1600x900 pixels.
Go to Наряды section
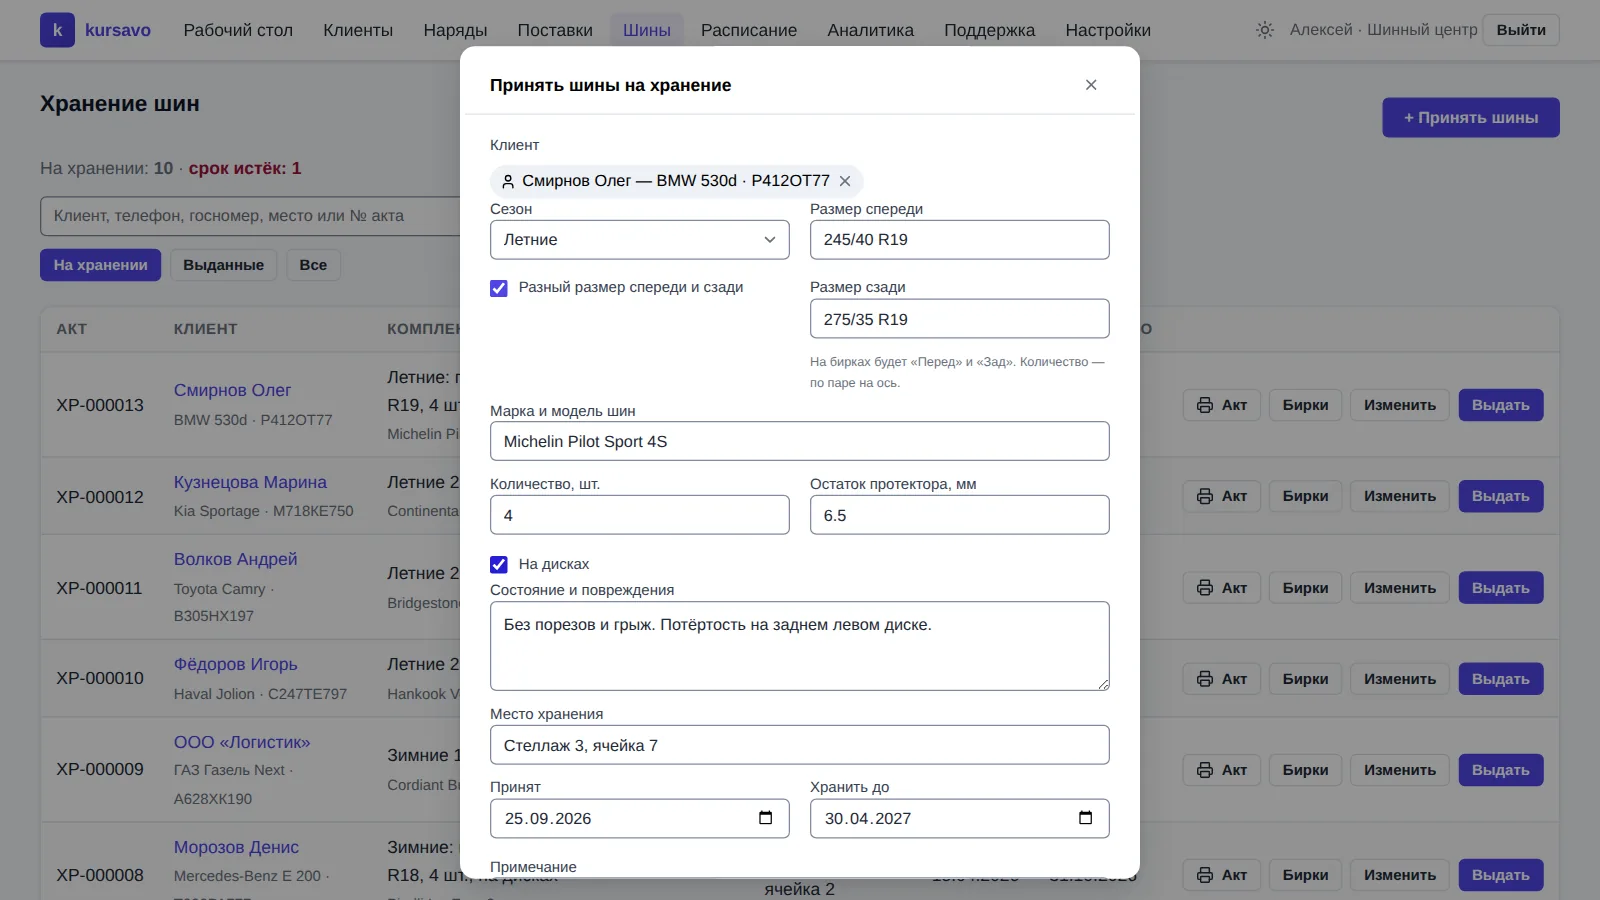[455, 30]
